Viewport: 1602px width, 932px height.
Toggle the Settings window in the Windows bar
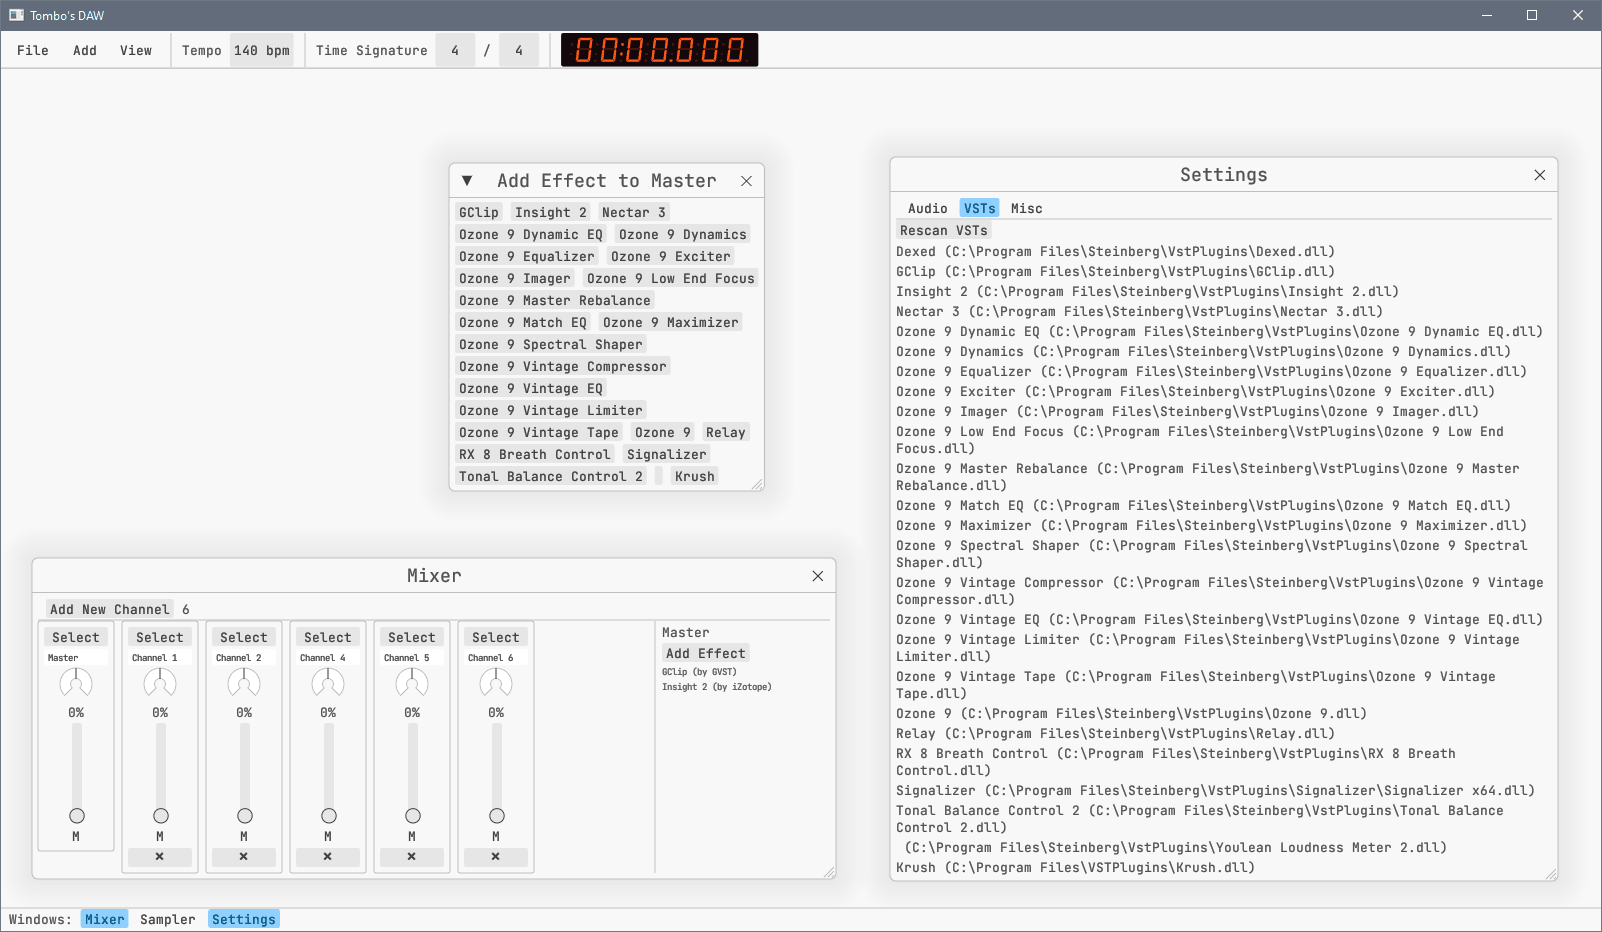click(244, 920)
